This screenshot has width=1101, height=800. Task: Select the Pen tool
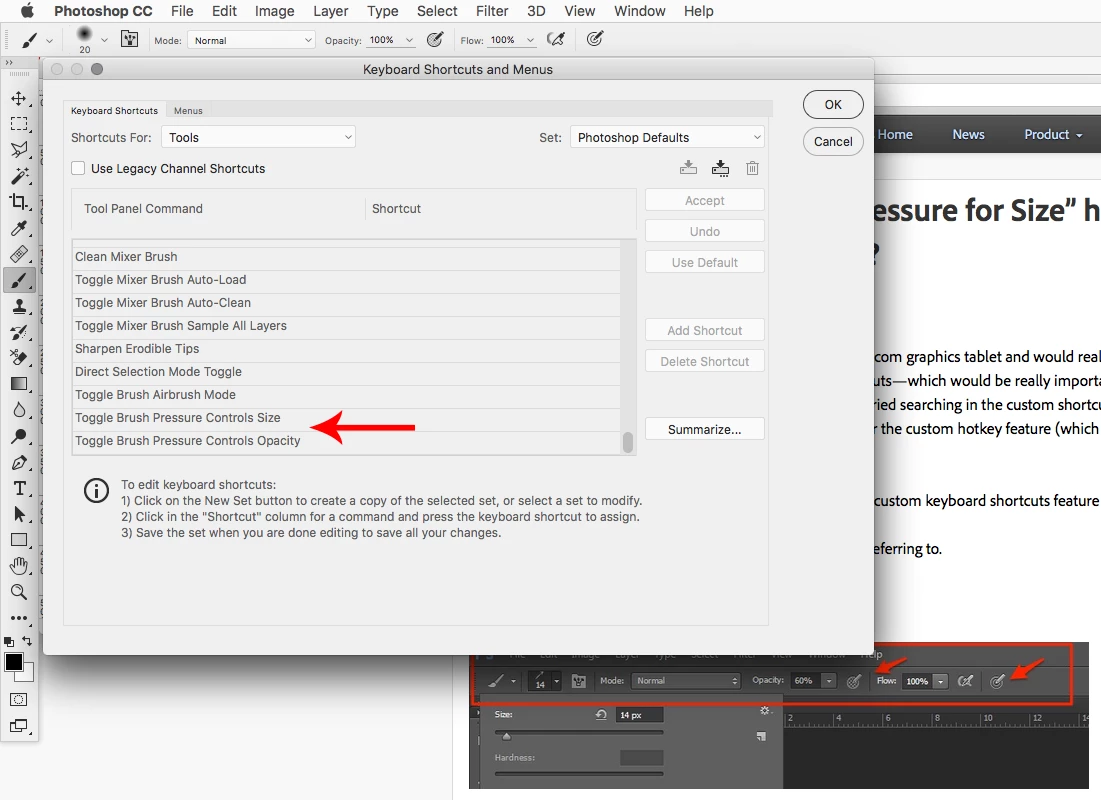point(19,463)
